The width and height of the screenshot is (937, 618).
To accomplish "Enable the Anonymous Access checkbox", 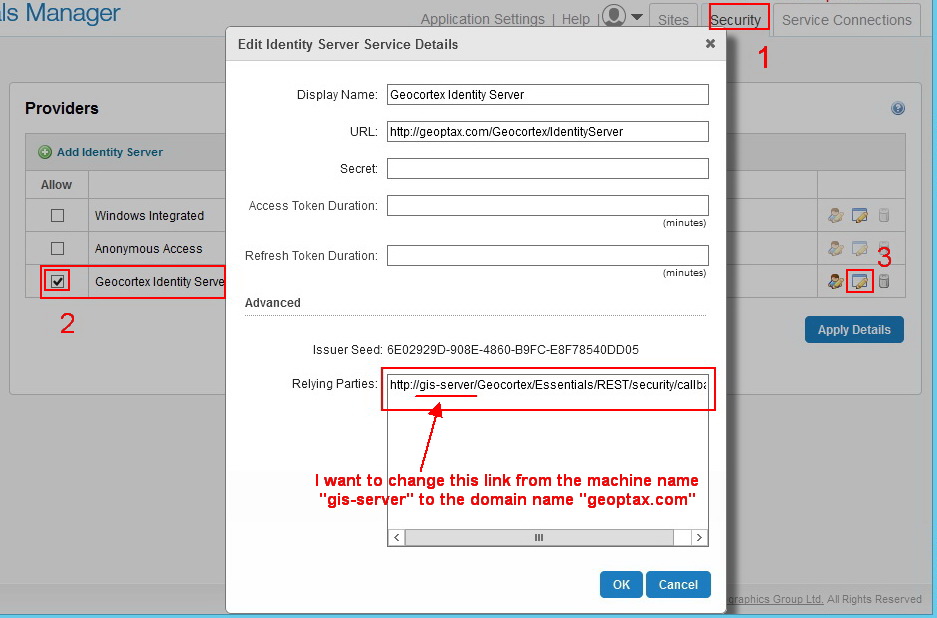I will pos(57,248).
